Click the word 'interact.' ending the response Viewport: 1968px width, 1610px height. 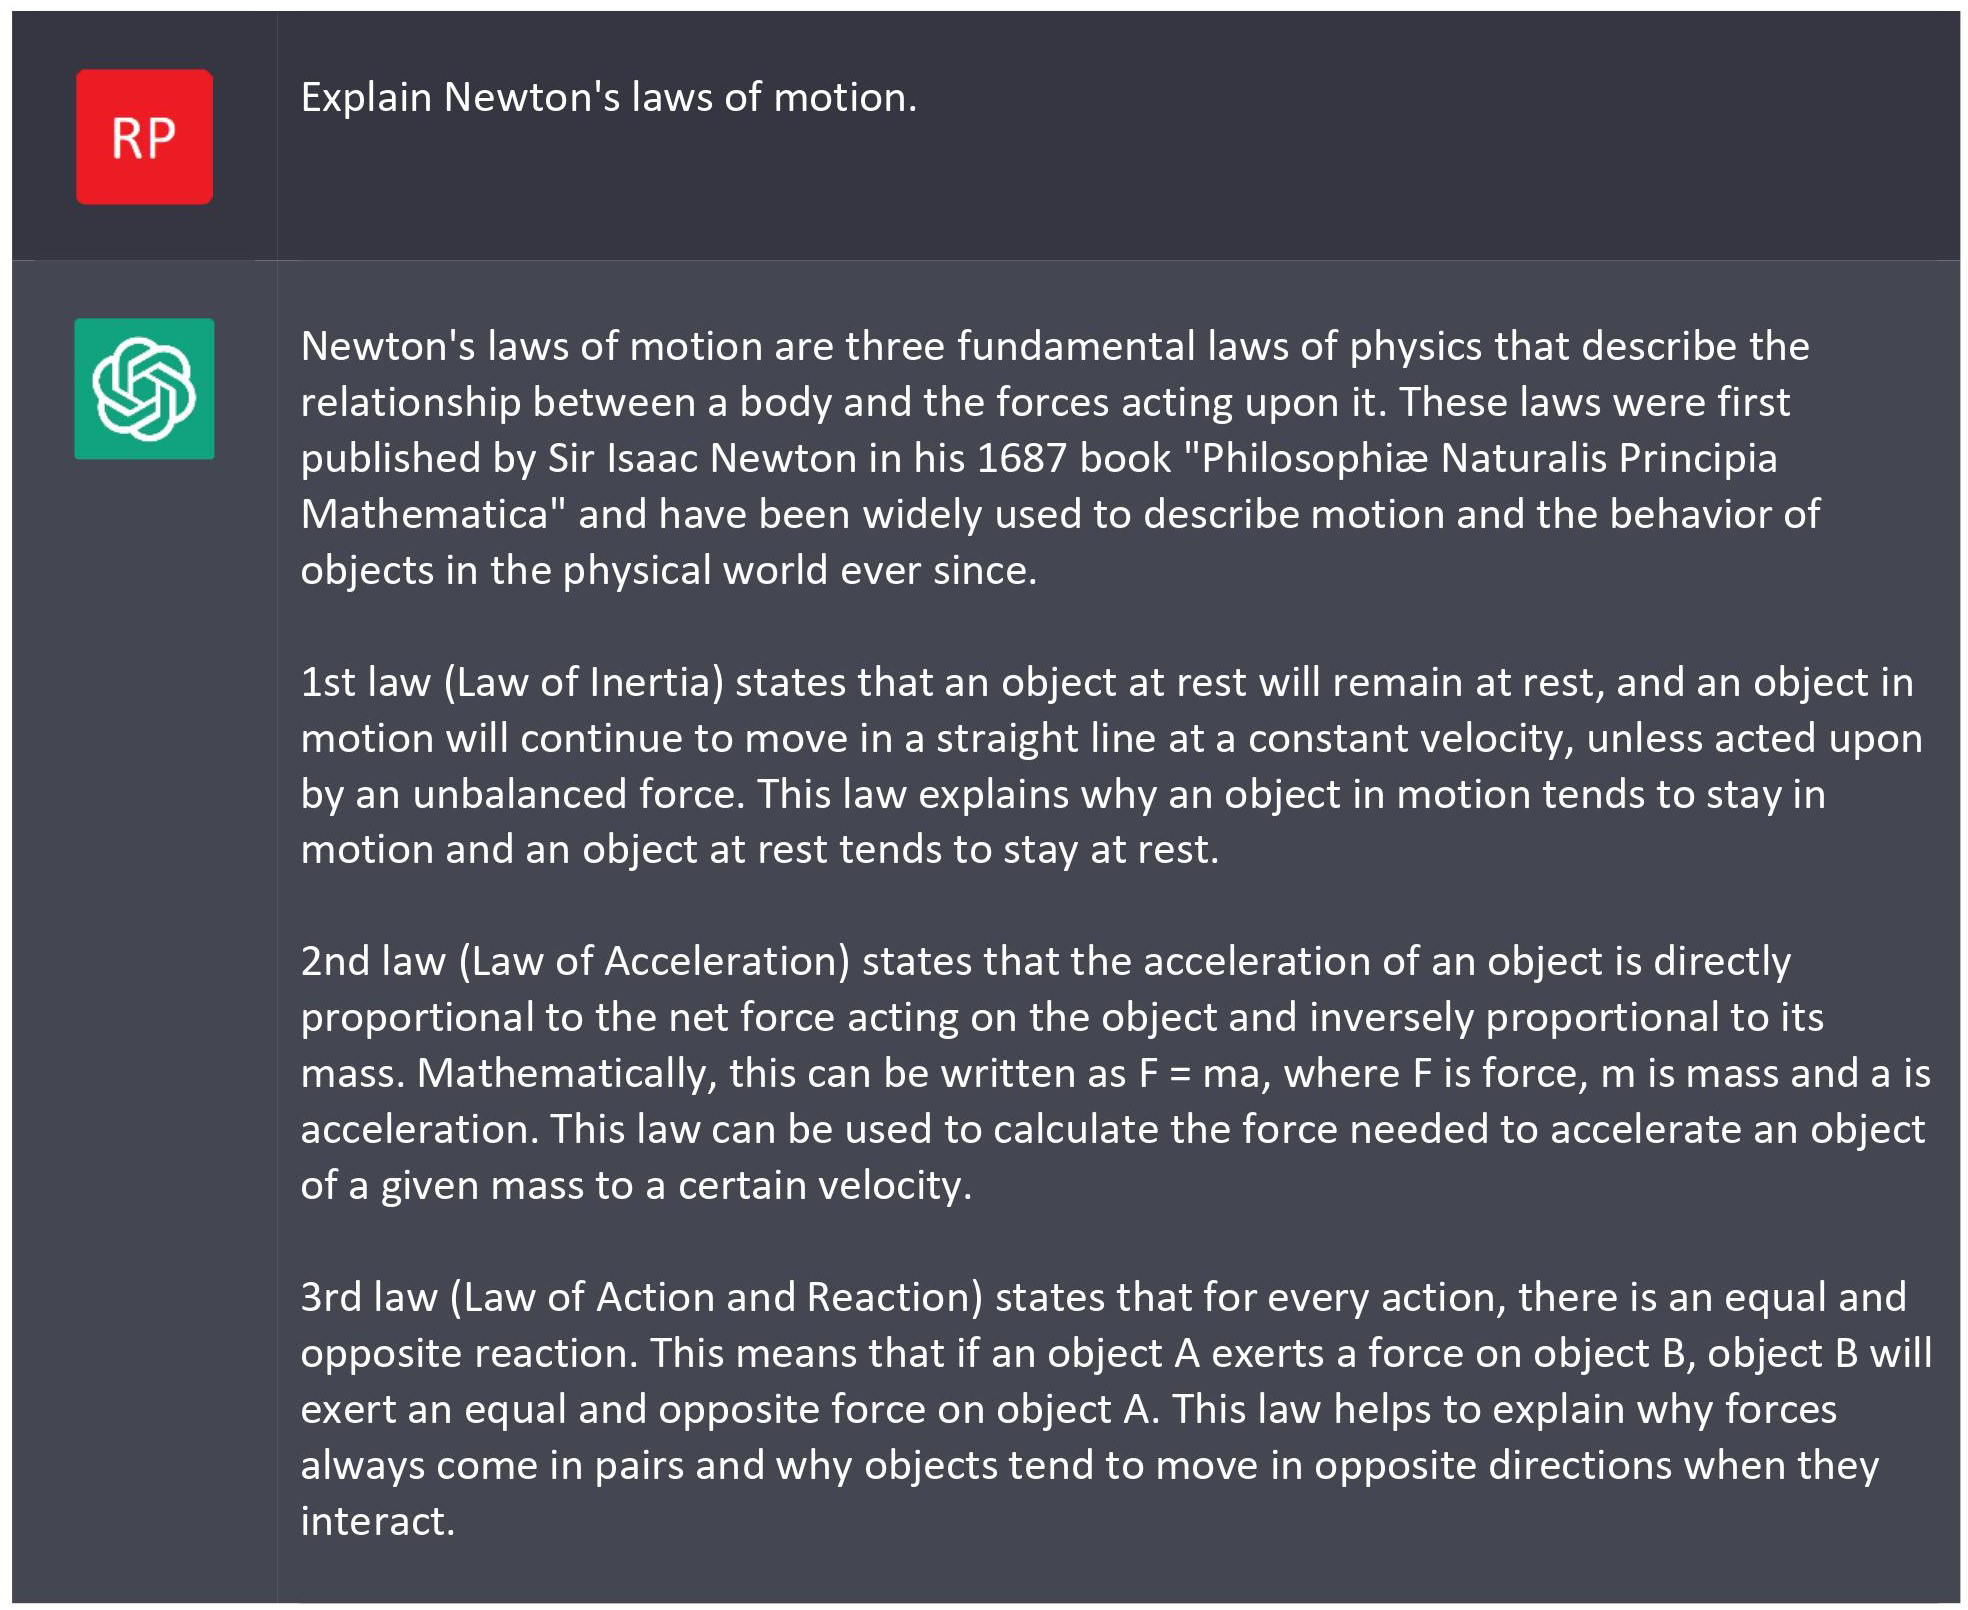coord(378,1521)
